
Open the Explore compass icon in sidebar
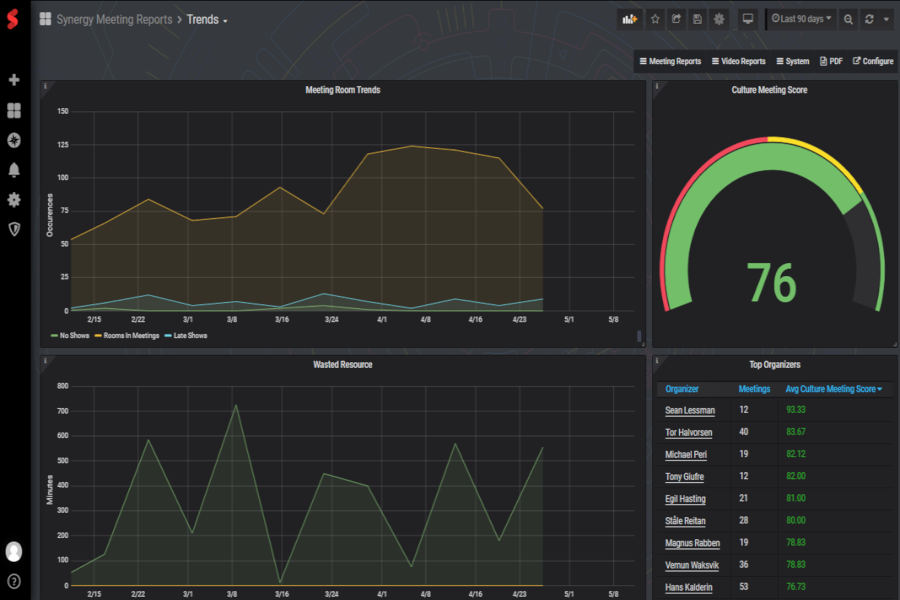(x=14, y=140)
